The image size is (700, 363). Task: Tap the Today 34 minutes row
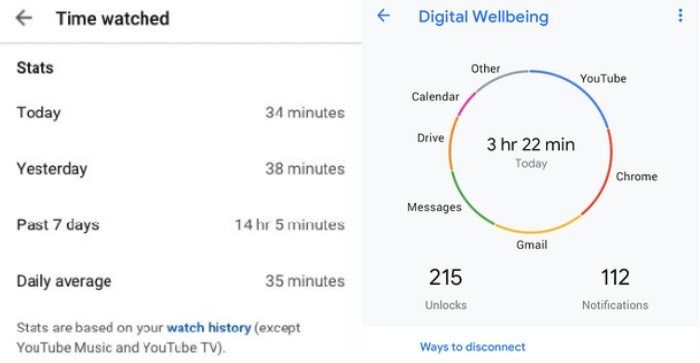click(x=181, y=113)
